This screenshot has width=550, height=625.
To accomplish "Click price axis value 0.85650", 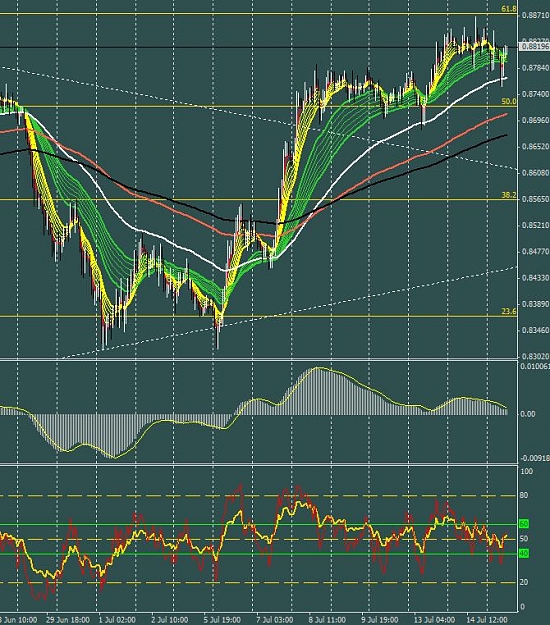I will [x=535, y=199].
